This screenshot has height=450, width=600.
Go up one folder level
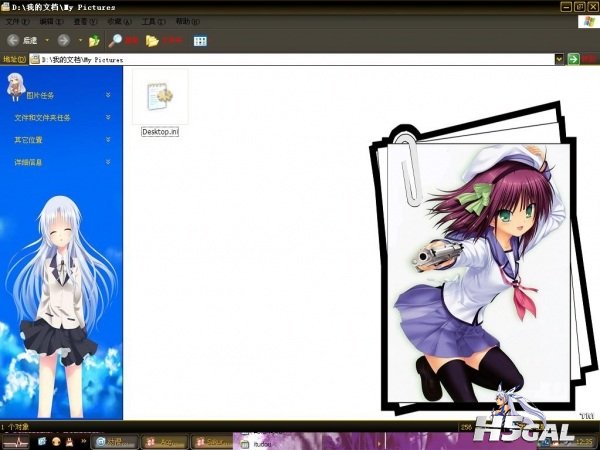click(x=94, y=41)
